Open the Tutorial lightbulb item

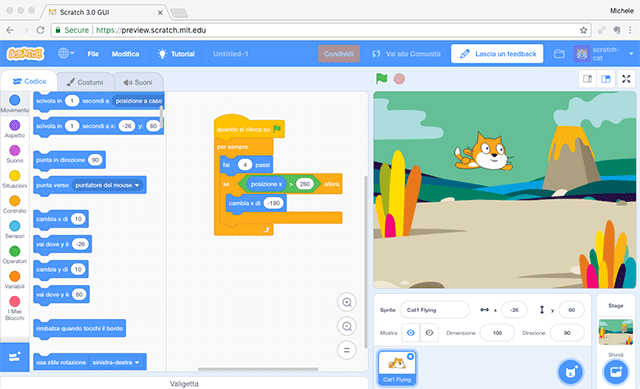click(176, 54)
